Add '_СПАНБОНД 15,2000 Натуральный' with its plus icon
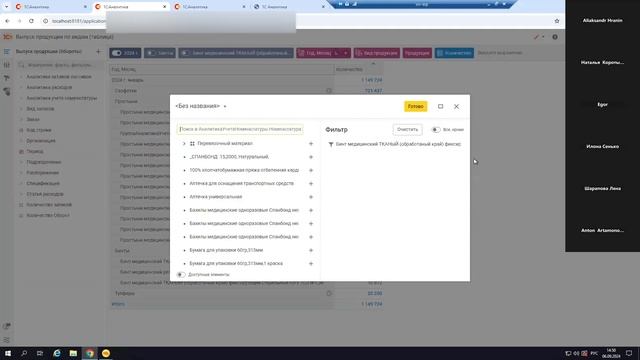Screen dimensions: 640x360 click(311, 157)
